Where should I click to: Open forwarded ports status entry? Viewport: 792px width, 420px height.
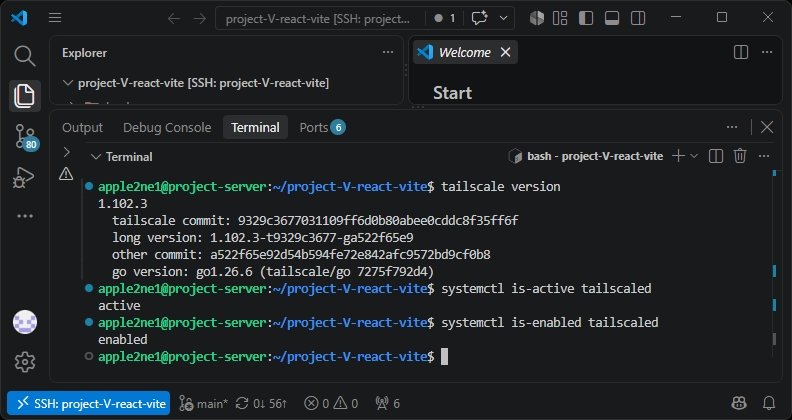(387, 403)
